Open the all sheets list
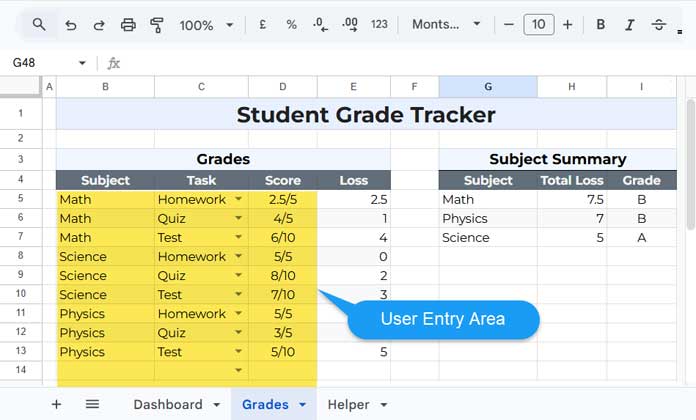The height and width of the screenshot is (420, 696). click(92, 404)
